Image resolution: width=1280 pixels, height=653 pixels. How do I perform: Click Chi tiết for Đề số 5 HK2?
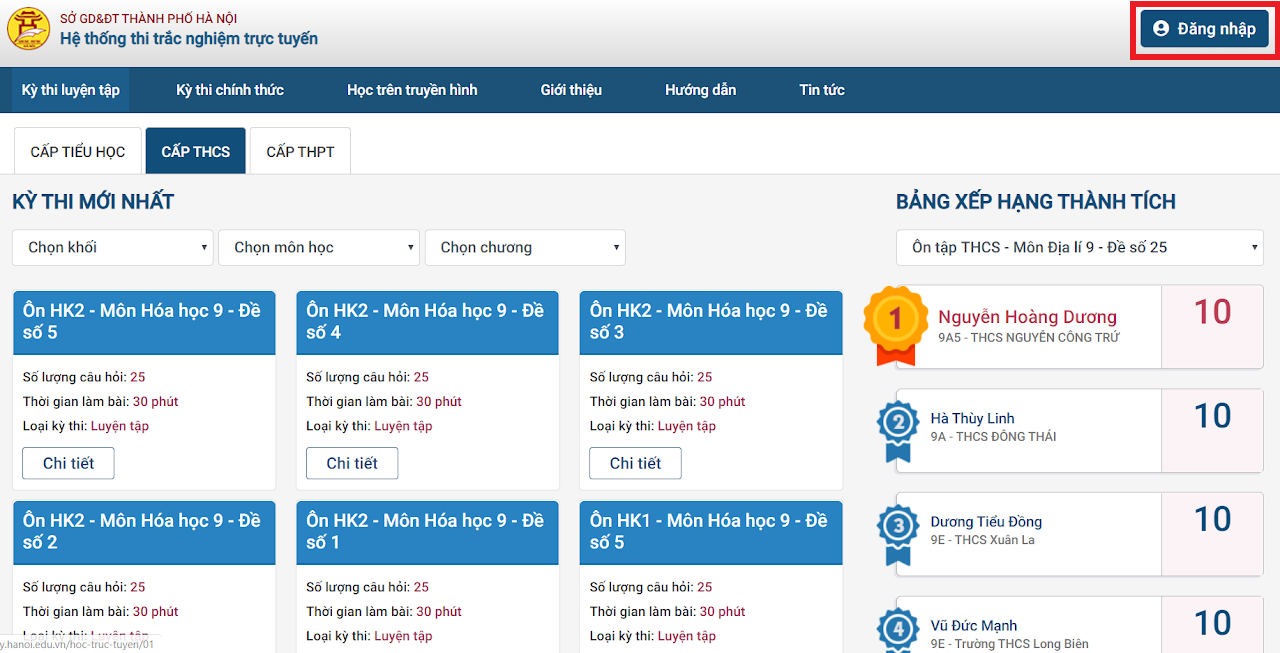pyautogui.click(x=68, y=463)
